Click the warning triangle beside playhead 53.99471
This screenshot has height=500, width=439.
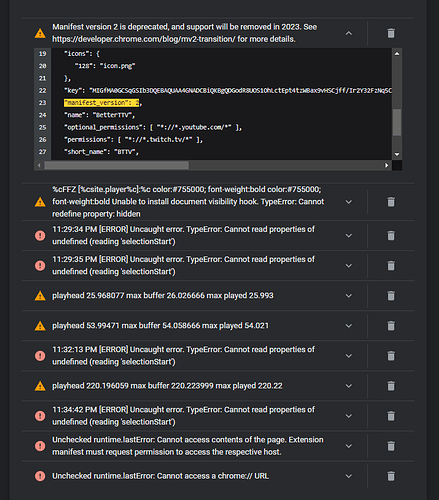[x=40, y=326]
